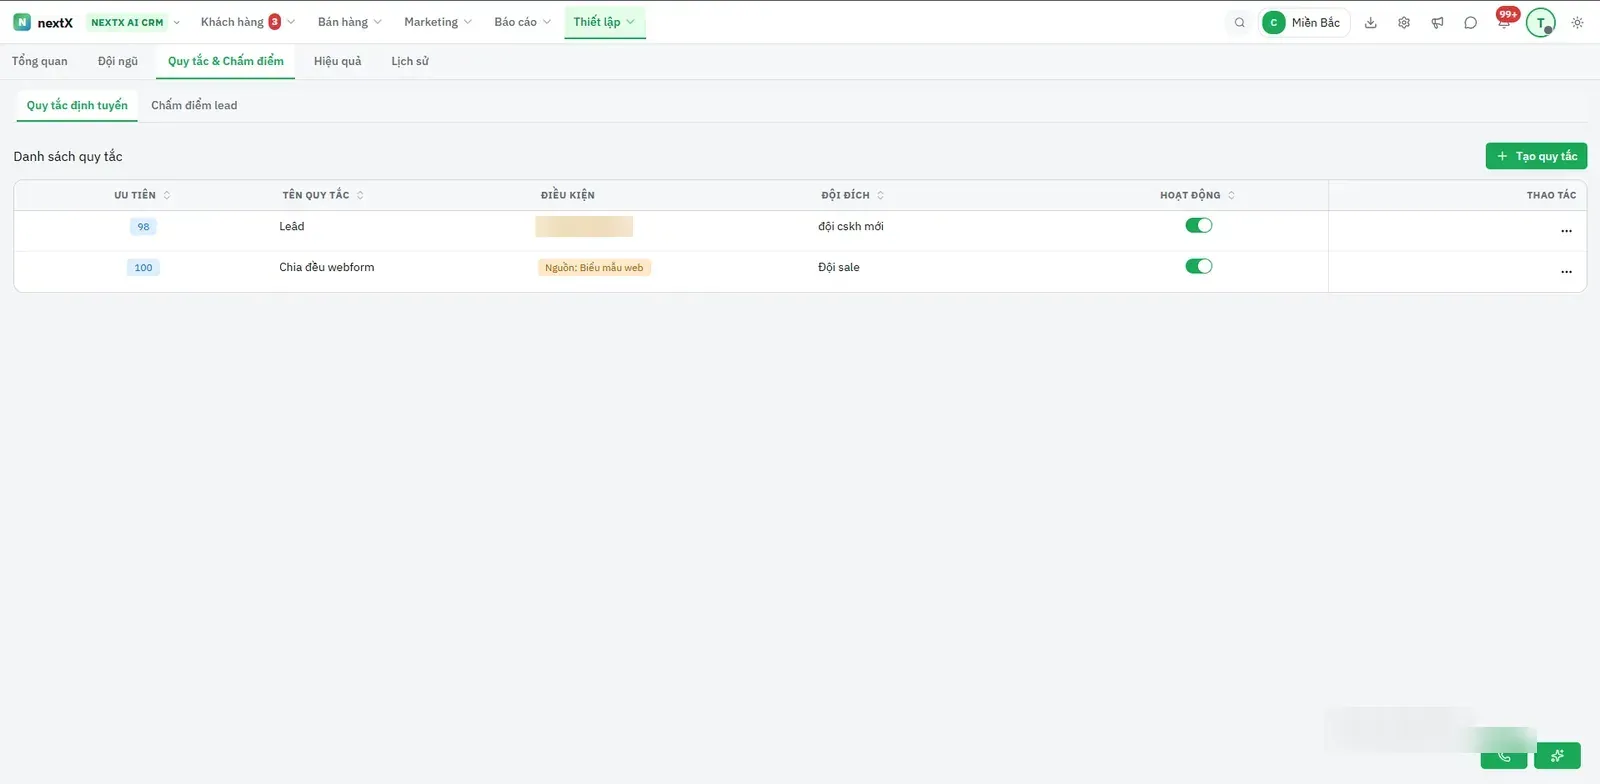Image resolution: width=1600 pixels, height=784 pixels.
Task: Disable the Leâd rule toggle
Action: pyautogui.click(x=1198, y=225)
